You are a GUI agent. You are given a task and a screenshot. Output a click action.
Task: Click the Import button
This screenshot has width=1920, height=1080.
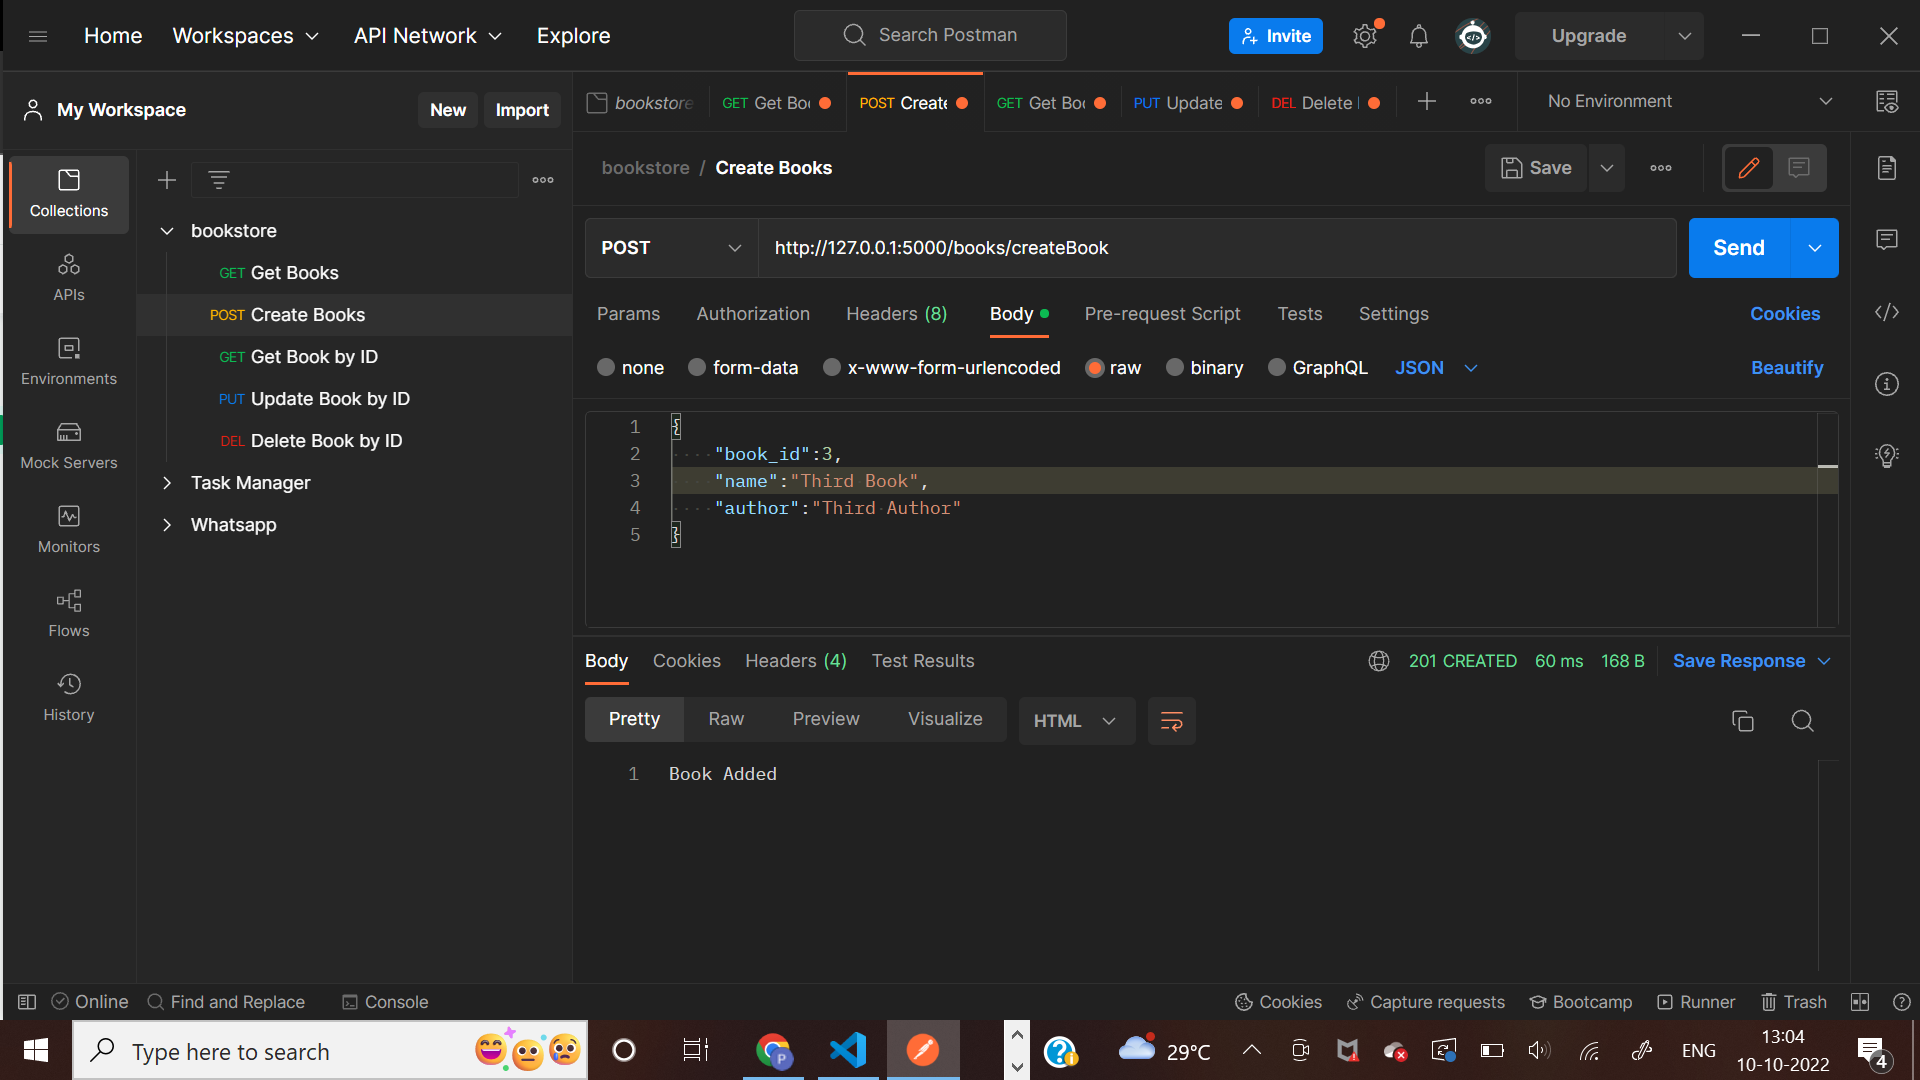coord(522,110)
